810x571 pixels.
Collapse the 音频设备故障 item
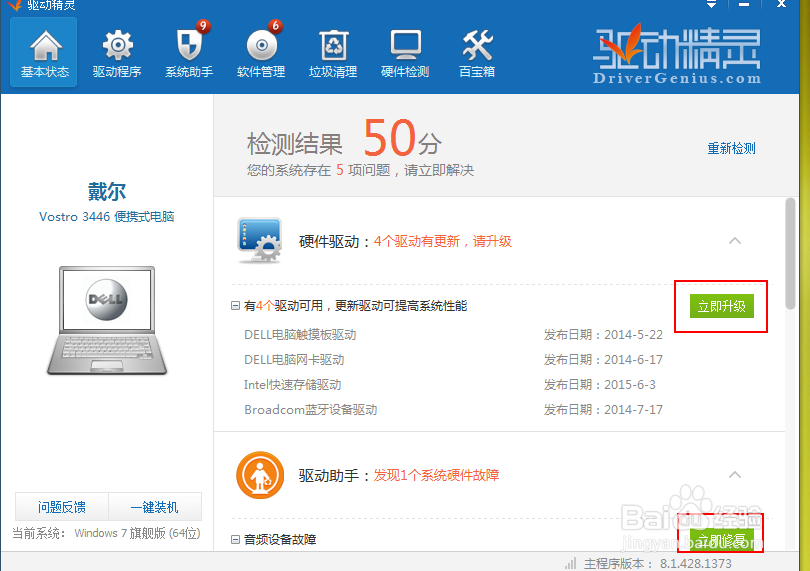[235, 539]
